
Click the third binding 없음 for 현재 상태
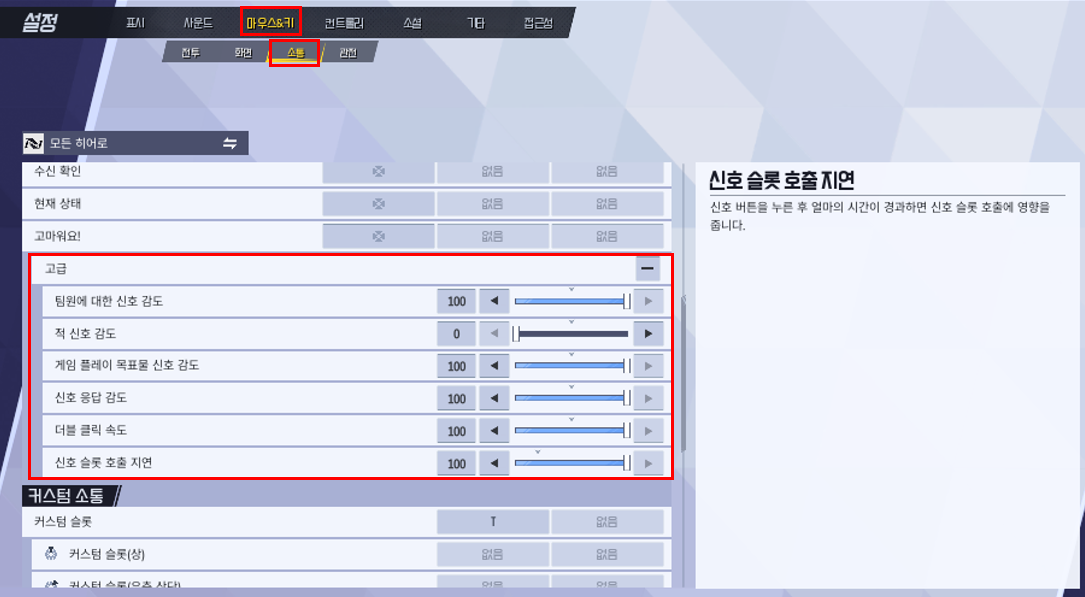(x=607, y=204)
